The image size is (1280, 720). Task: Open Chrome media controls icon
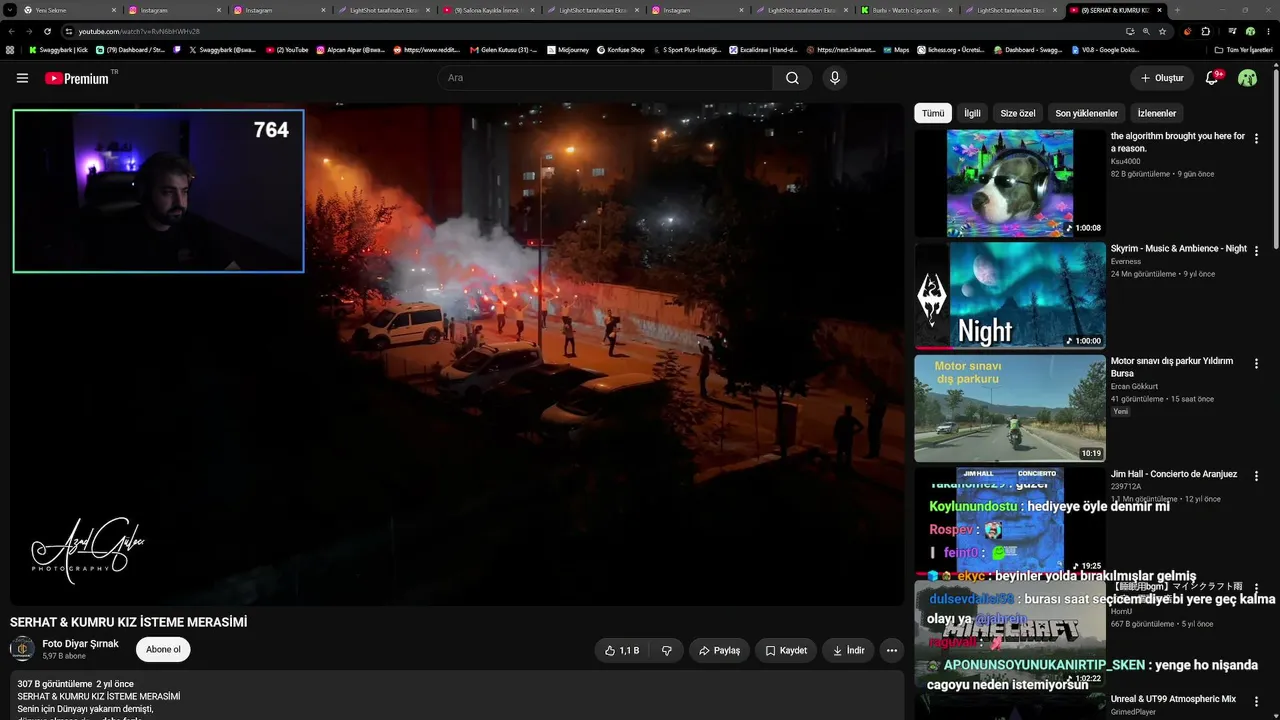[x=1232, y=31]
